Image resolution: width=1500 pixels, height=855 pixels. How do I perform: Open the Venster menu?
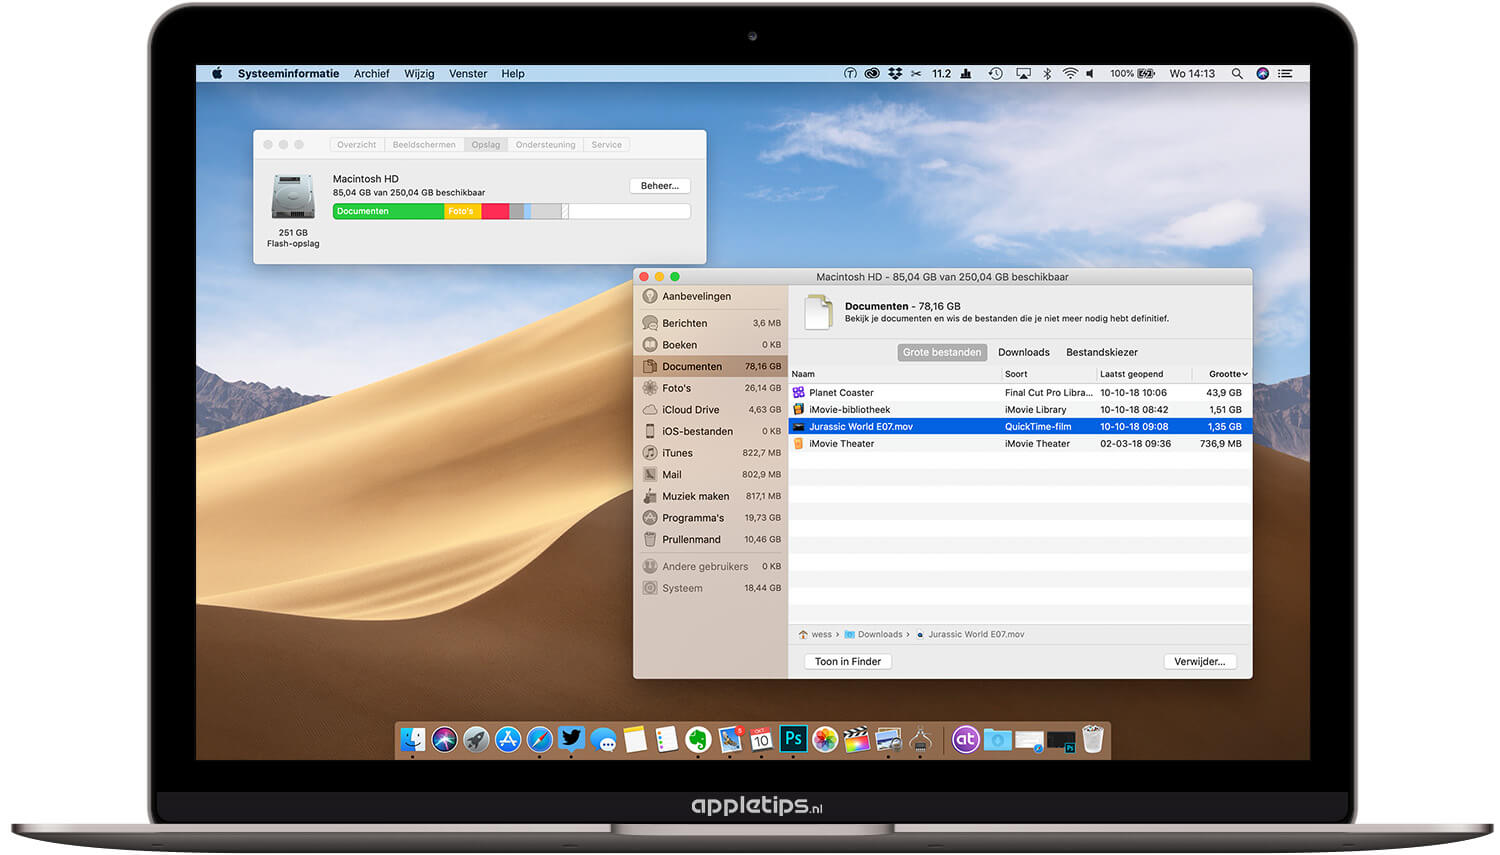click(468, 74)
